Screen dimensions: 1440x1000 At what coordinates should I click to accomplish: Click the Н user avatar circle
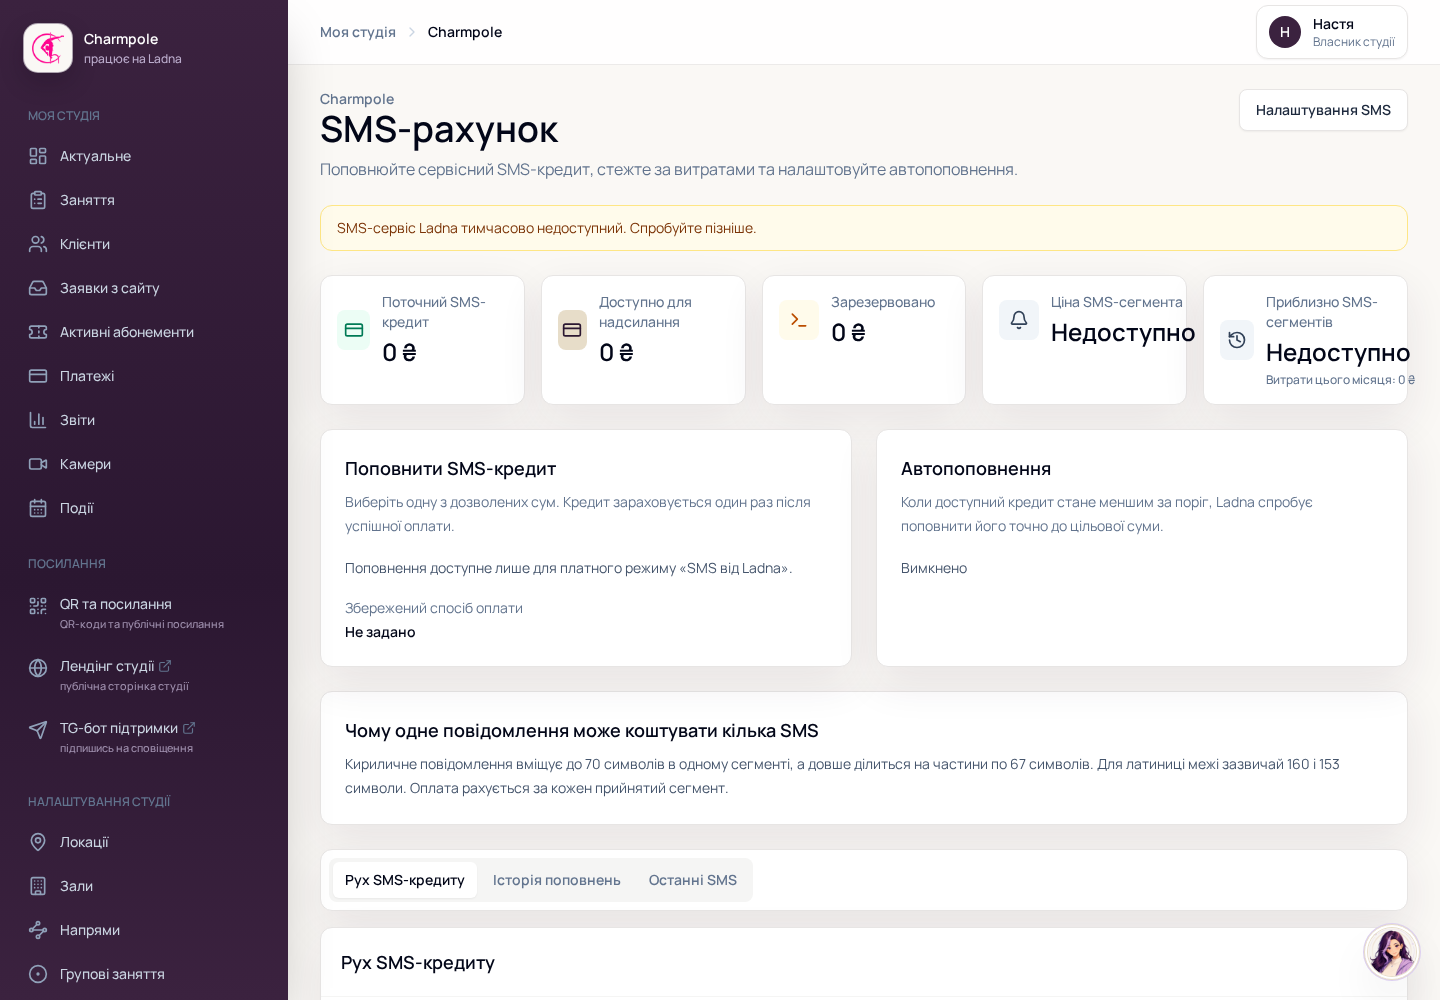[x=1285, y=32]
